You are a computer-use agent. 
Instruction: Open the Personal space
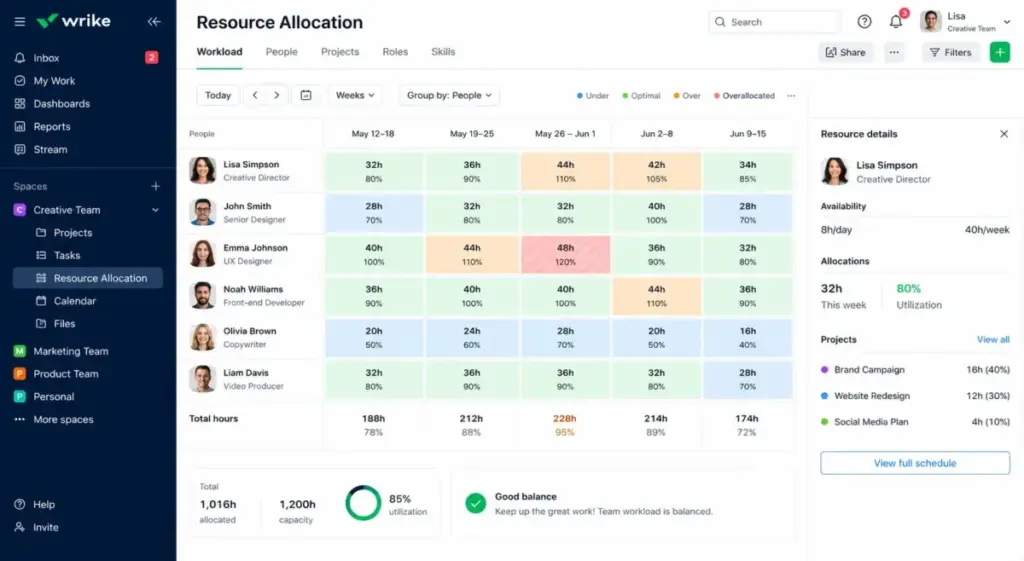pos(54,397)
